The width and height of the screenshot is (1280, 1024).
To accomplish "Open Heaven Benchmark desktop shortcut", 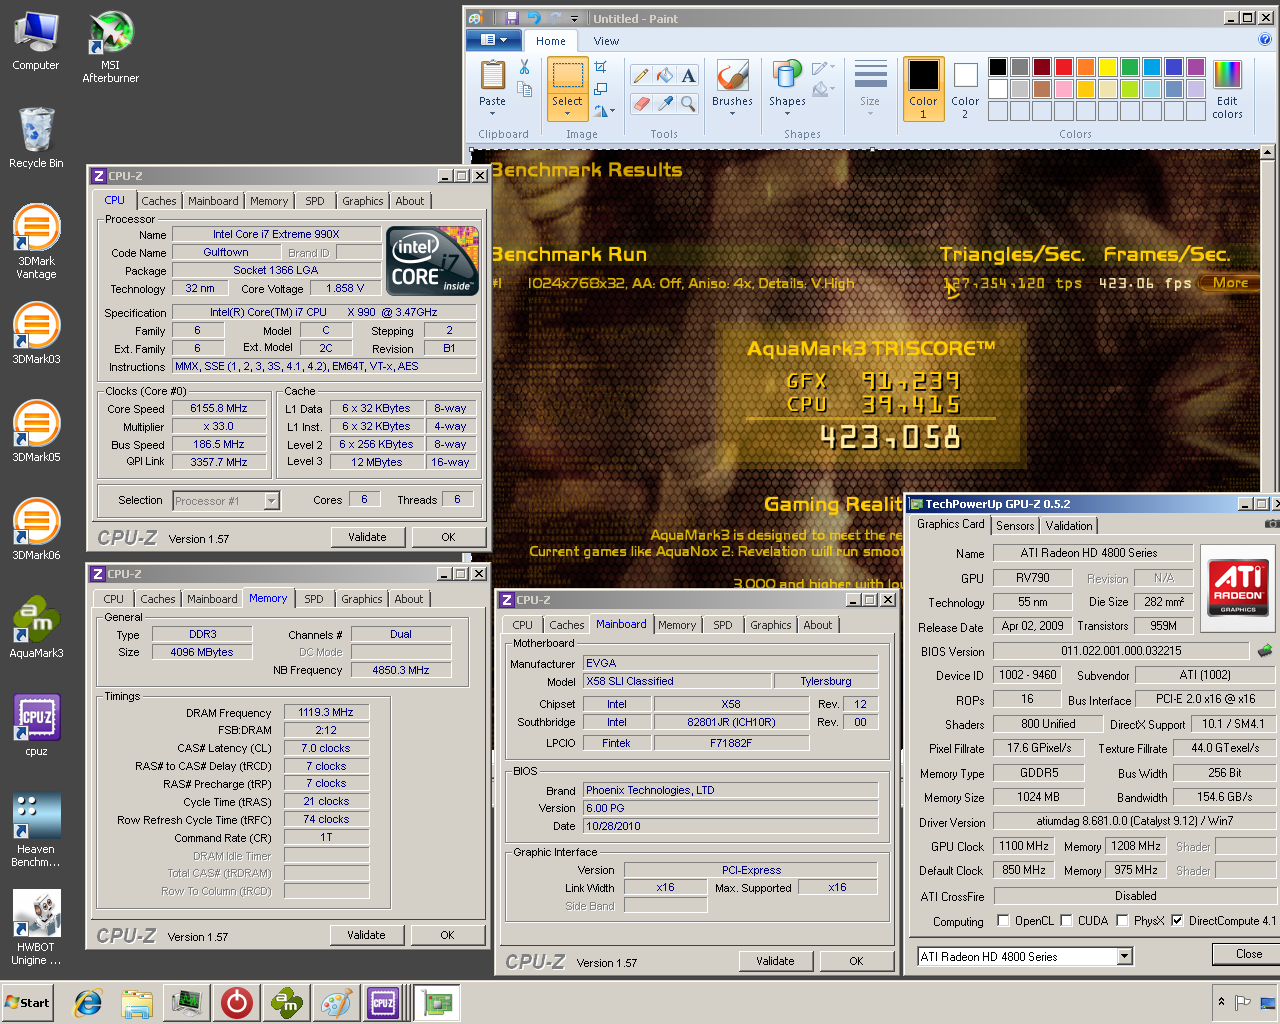I will 36,829.
